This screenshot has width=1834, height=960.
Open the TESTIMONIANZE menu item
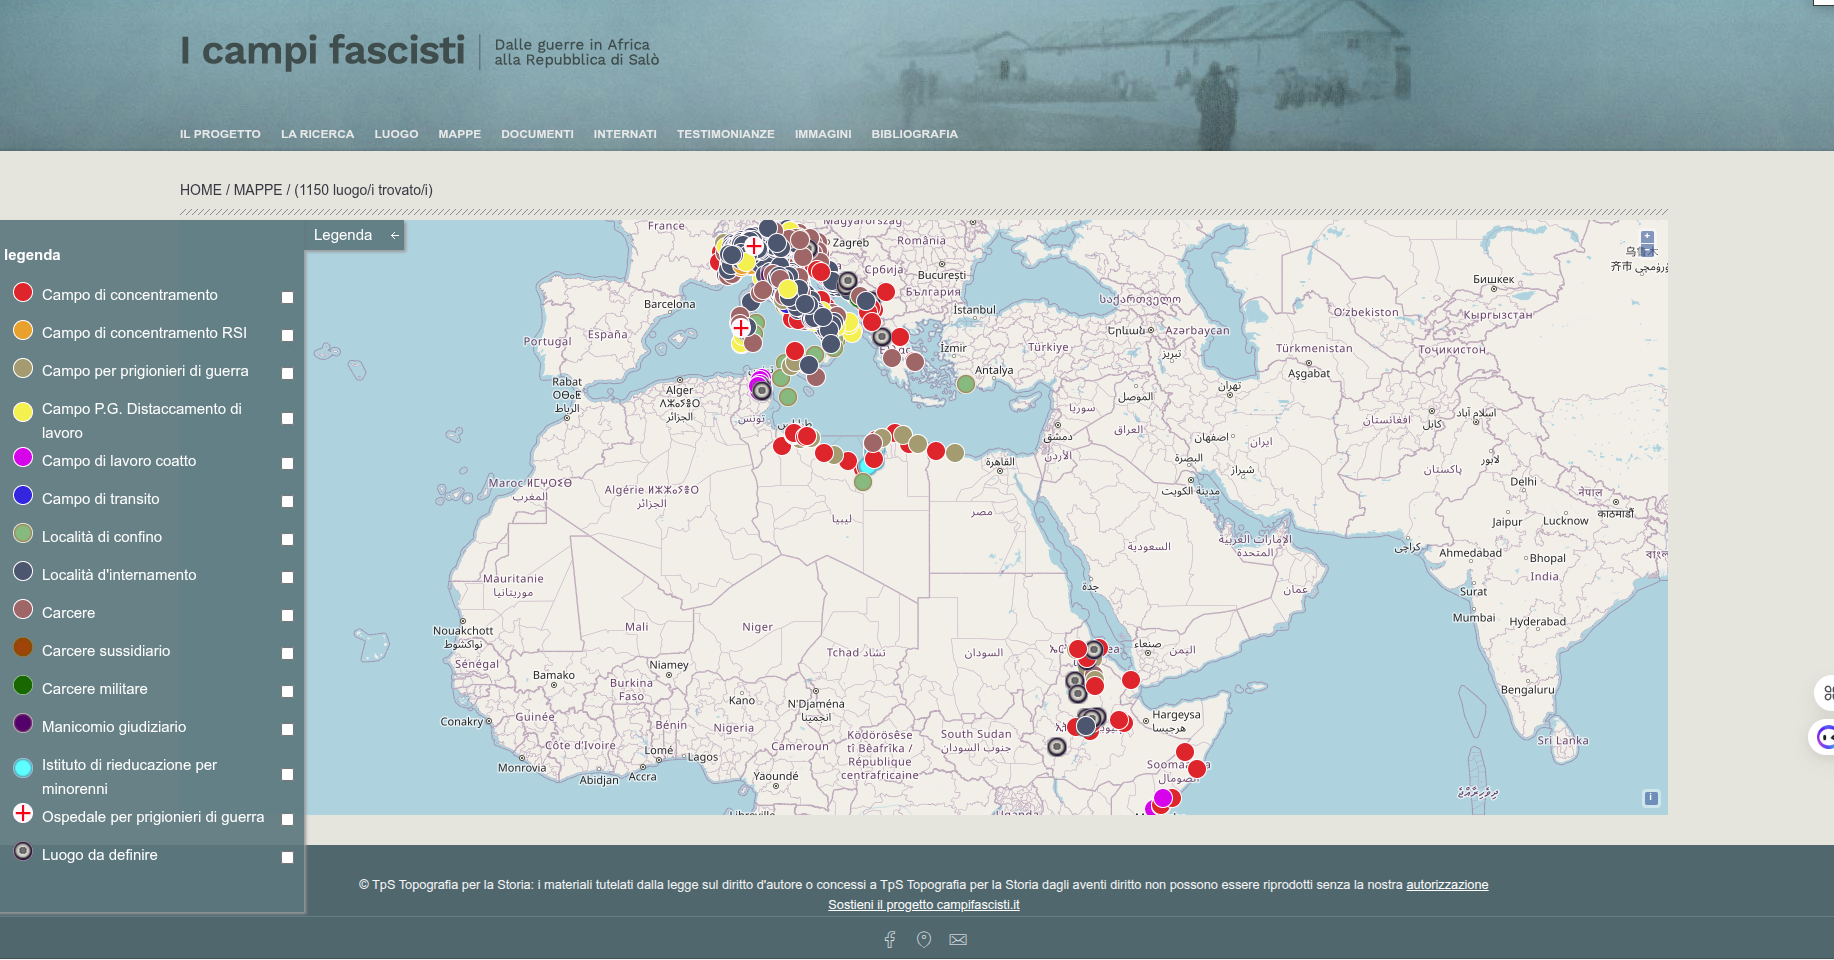click(x=725, y=134)
